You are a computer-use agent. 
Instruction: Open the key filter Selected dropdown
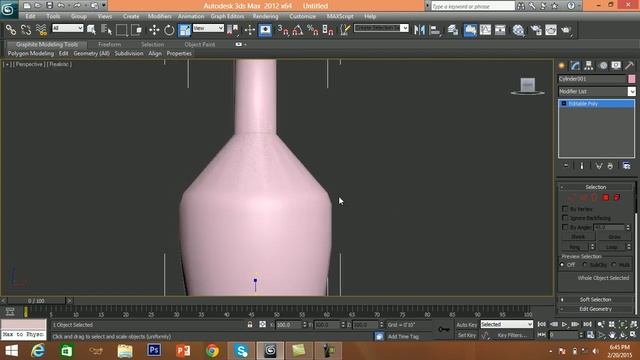(507, 324)
